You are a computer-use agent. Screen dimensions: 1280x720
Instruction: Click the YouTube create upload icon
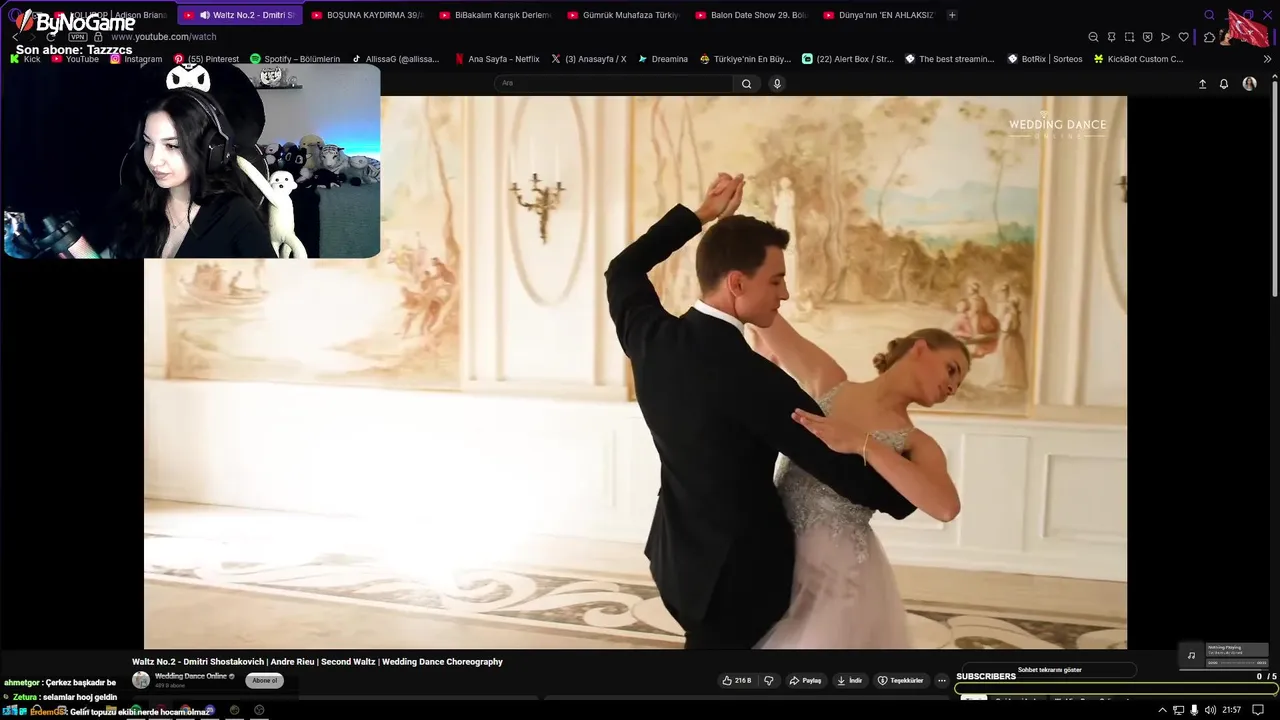[1202, 84]
